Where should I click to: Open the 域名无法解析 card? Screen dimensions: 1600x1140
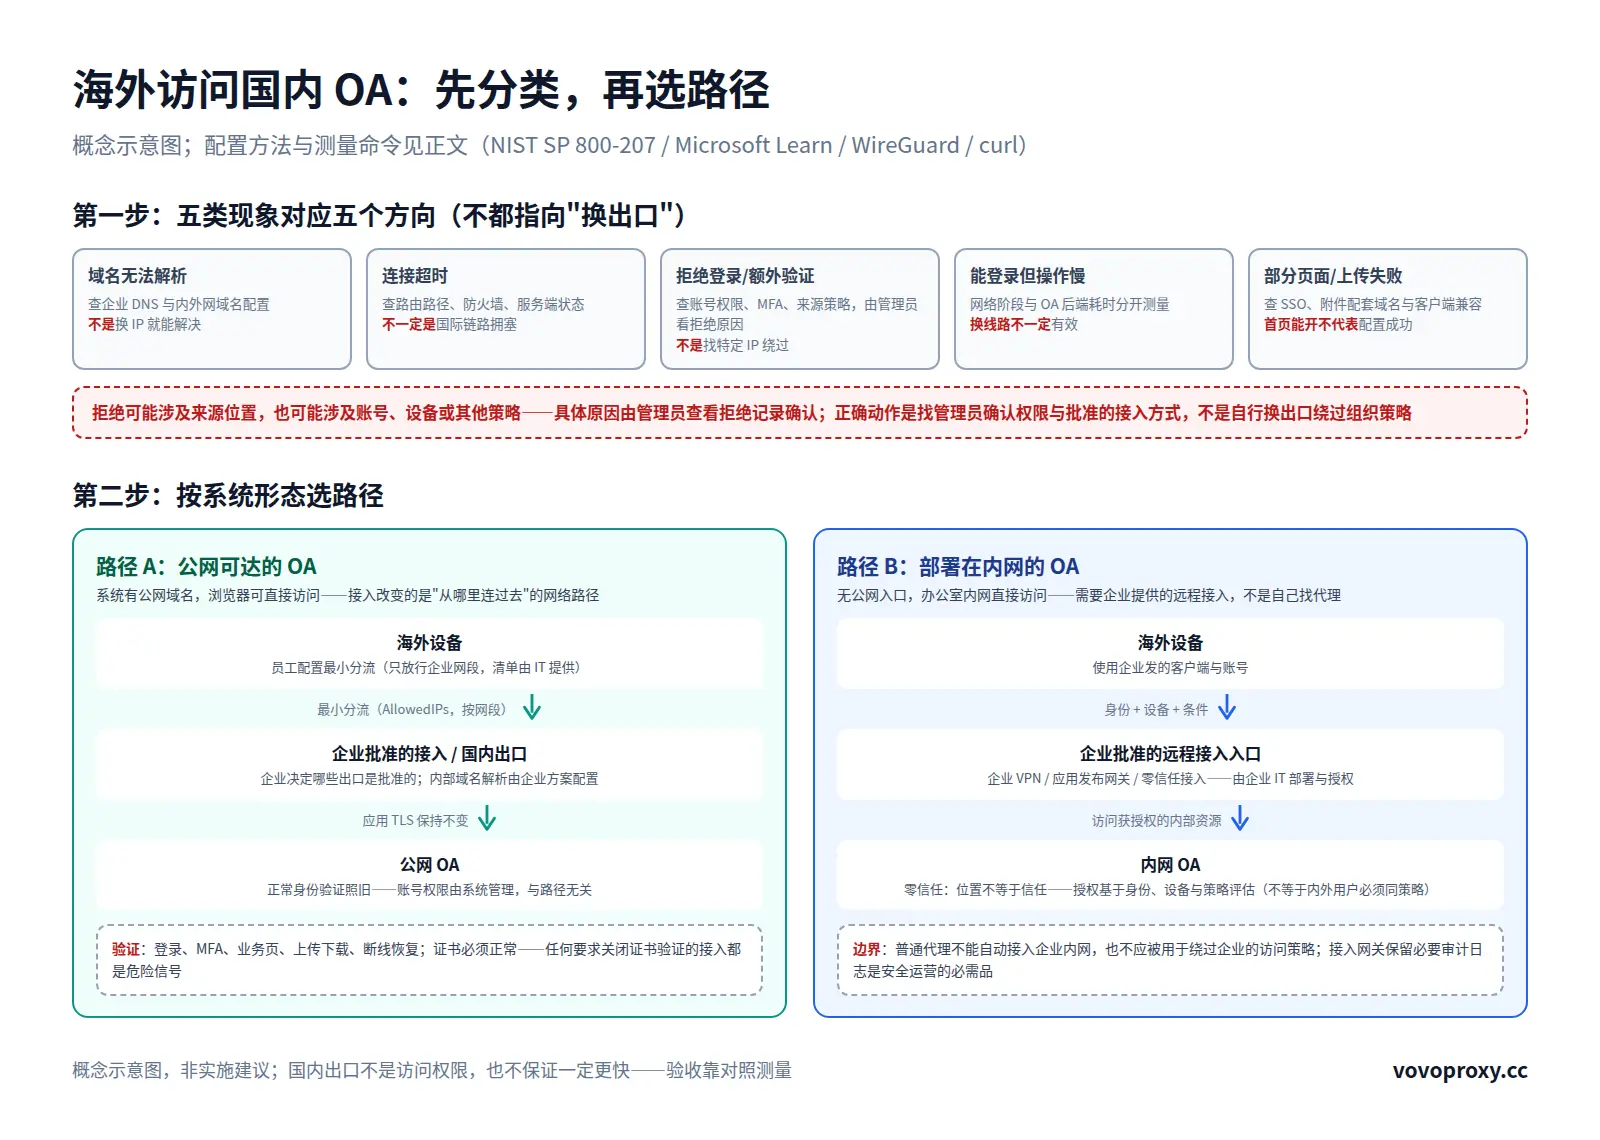click(x=212, y=309)
